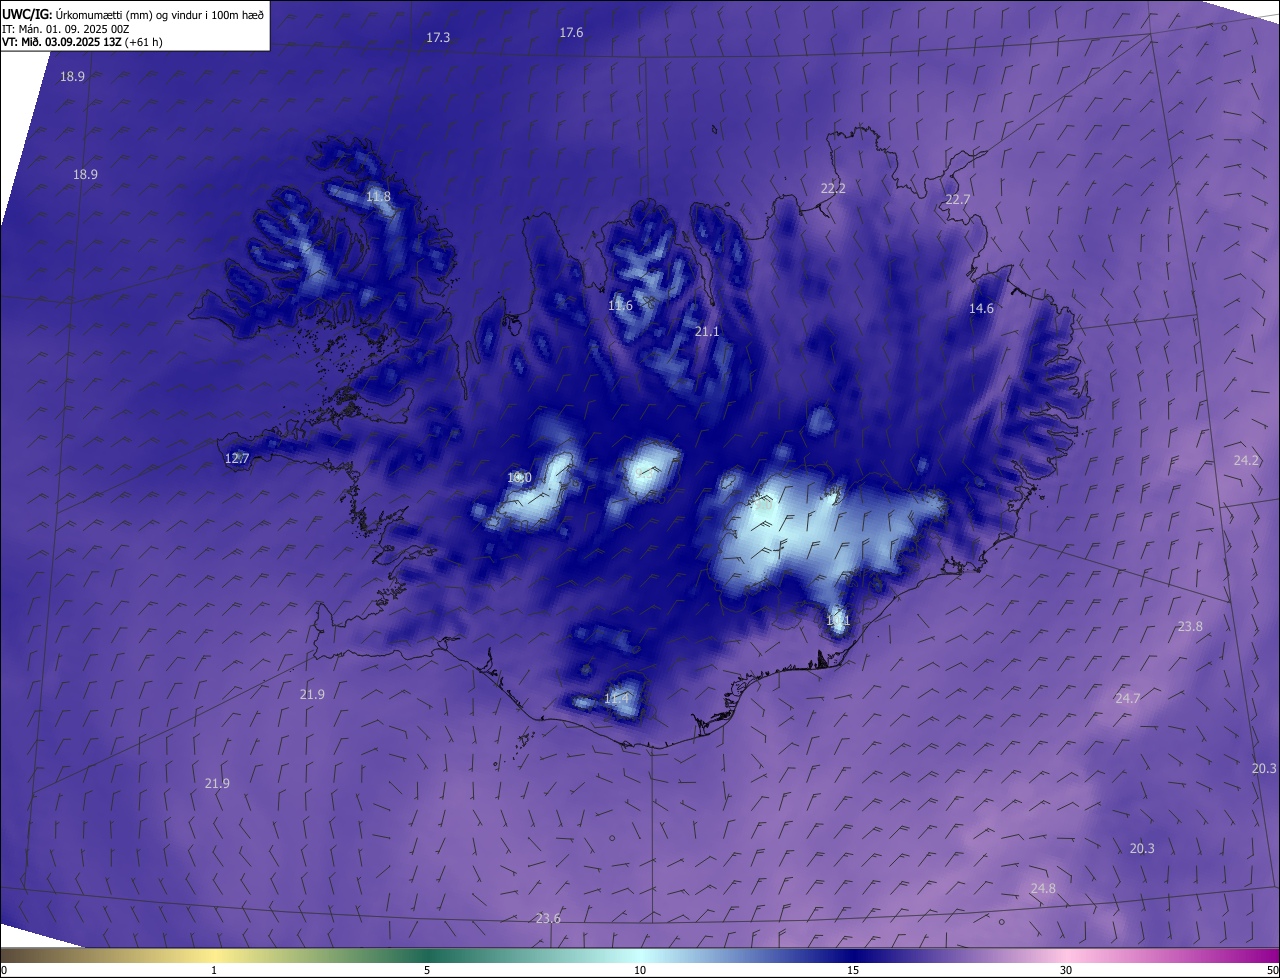Click the 23.6 value label
The width and height of the screenshot is (1280, 978).
tap(548, 919)
